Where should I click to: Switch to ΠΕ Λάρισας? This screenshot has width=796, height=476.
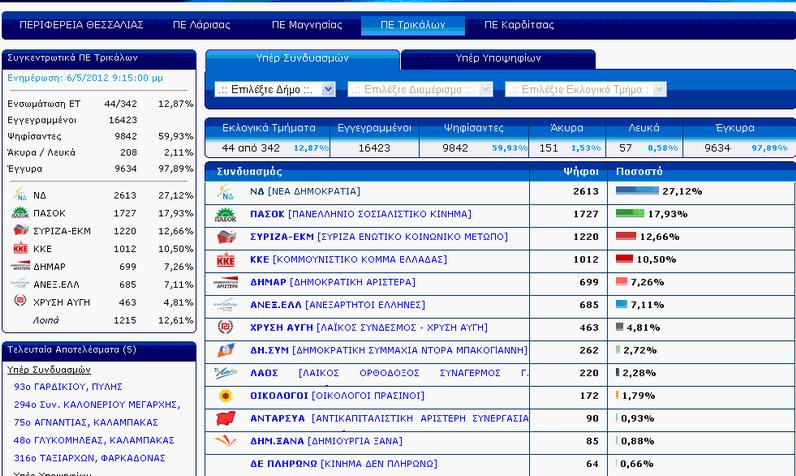point(201,24)
